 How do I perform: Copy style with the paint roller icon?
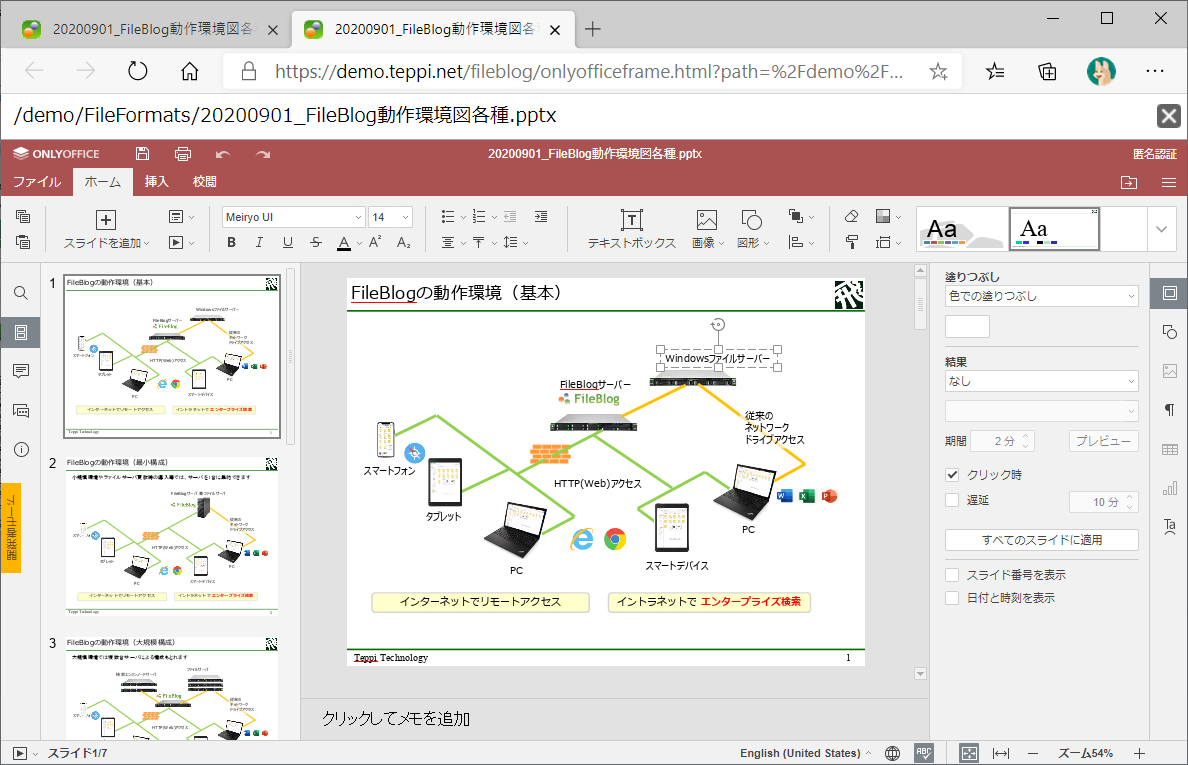[x=852, y=242]
